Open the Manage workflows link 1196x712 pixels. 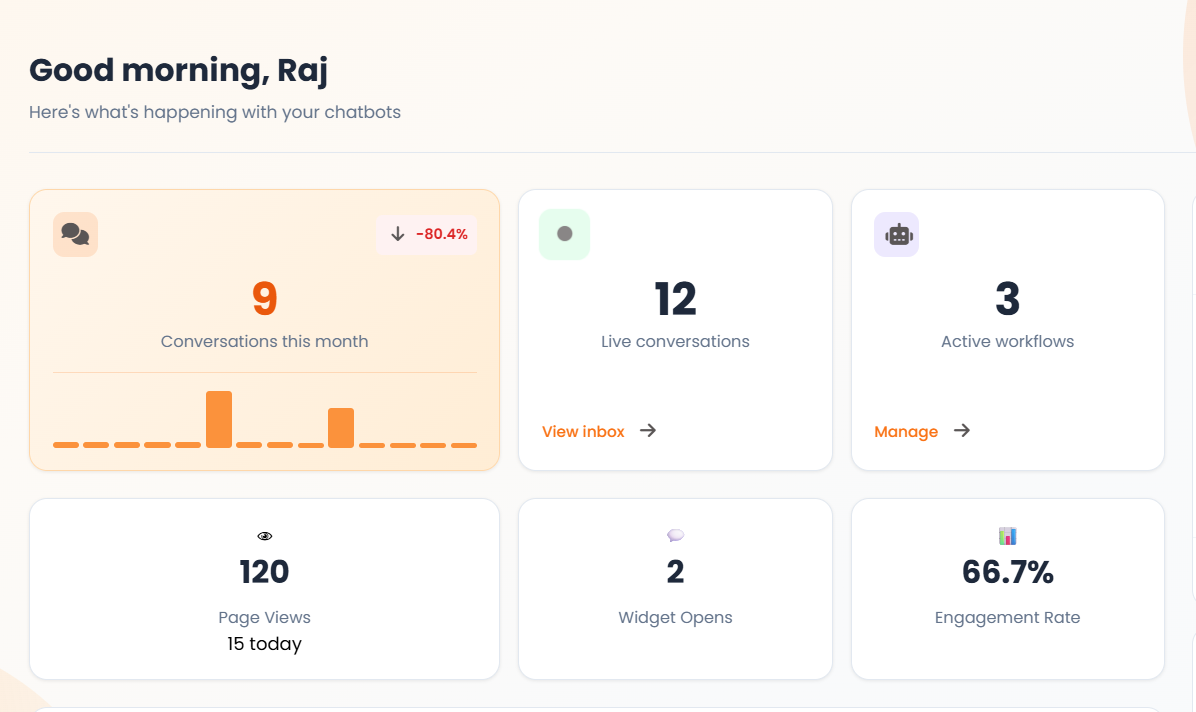[906, 431]
